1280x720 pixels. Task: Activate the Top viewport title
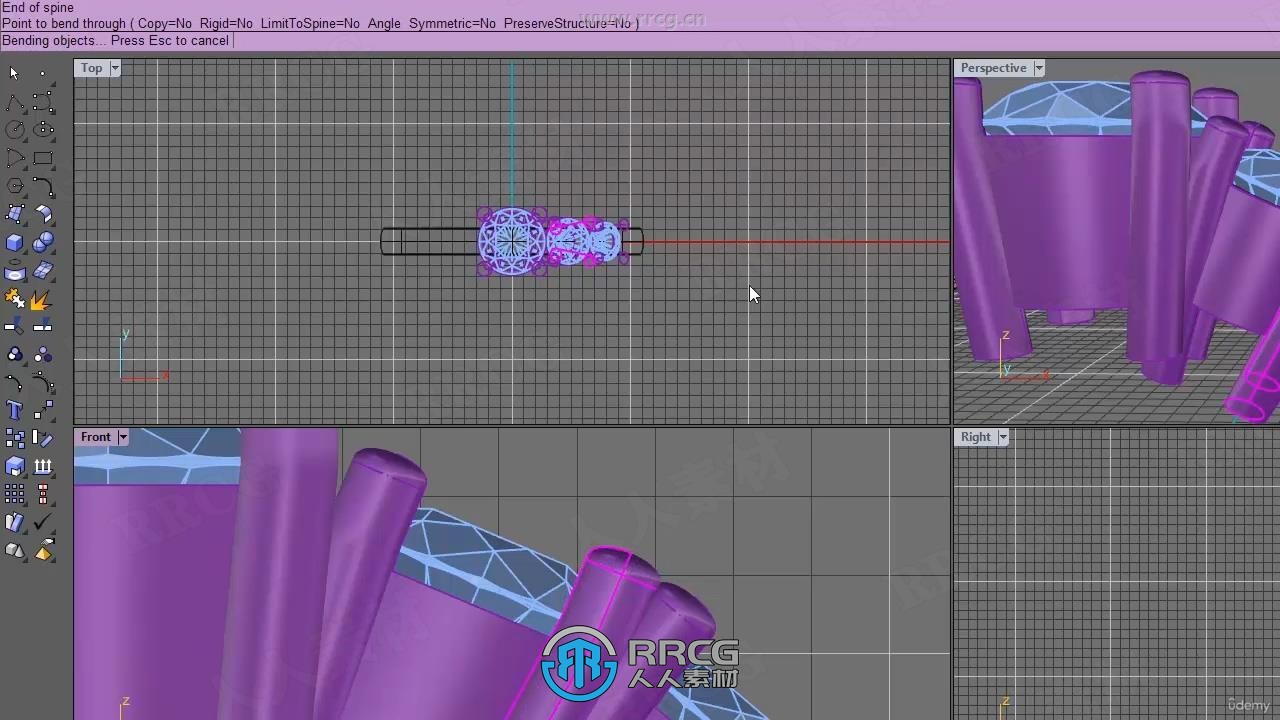[x=92, y=68]
